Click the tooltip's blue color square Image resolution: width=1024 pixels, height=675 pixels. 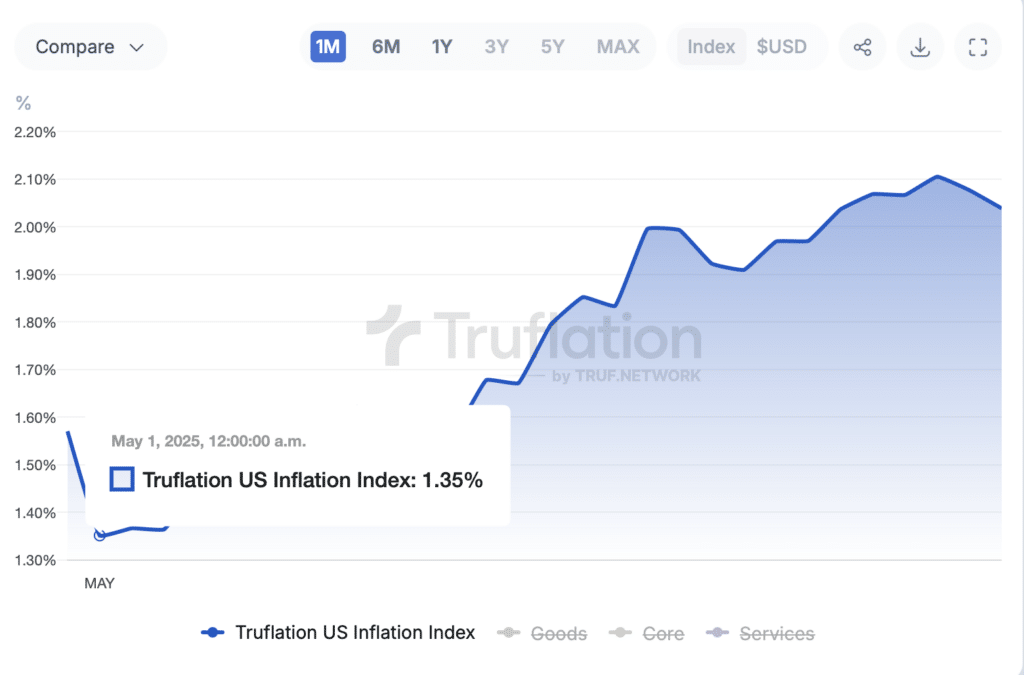tap(122, 480)
